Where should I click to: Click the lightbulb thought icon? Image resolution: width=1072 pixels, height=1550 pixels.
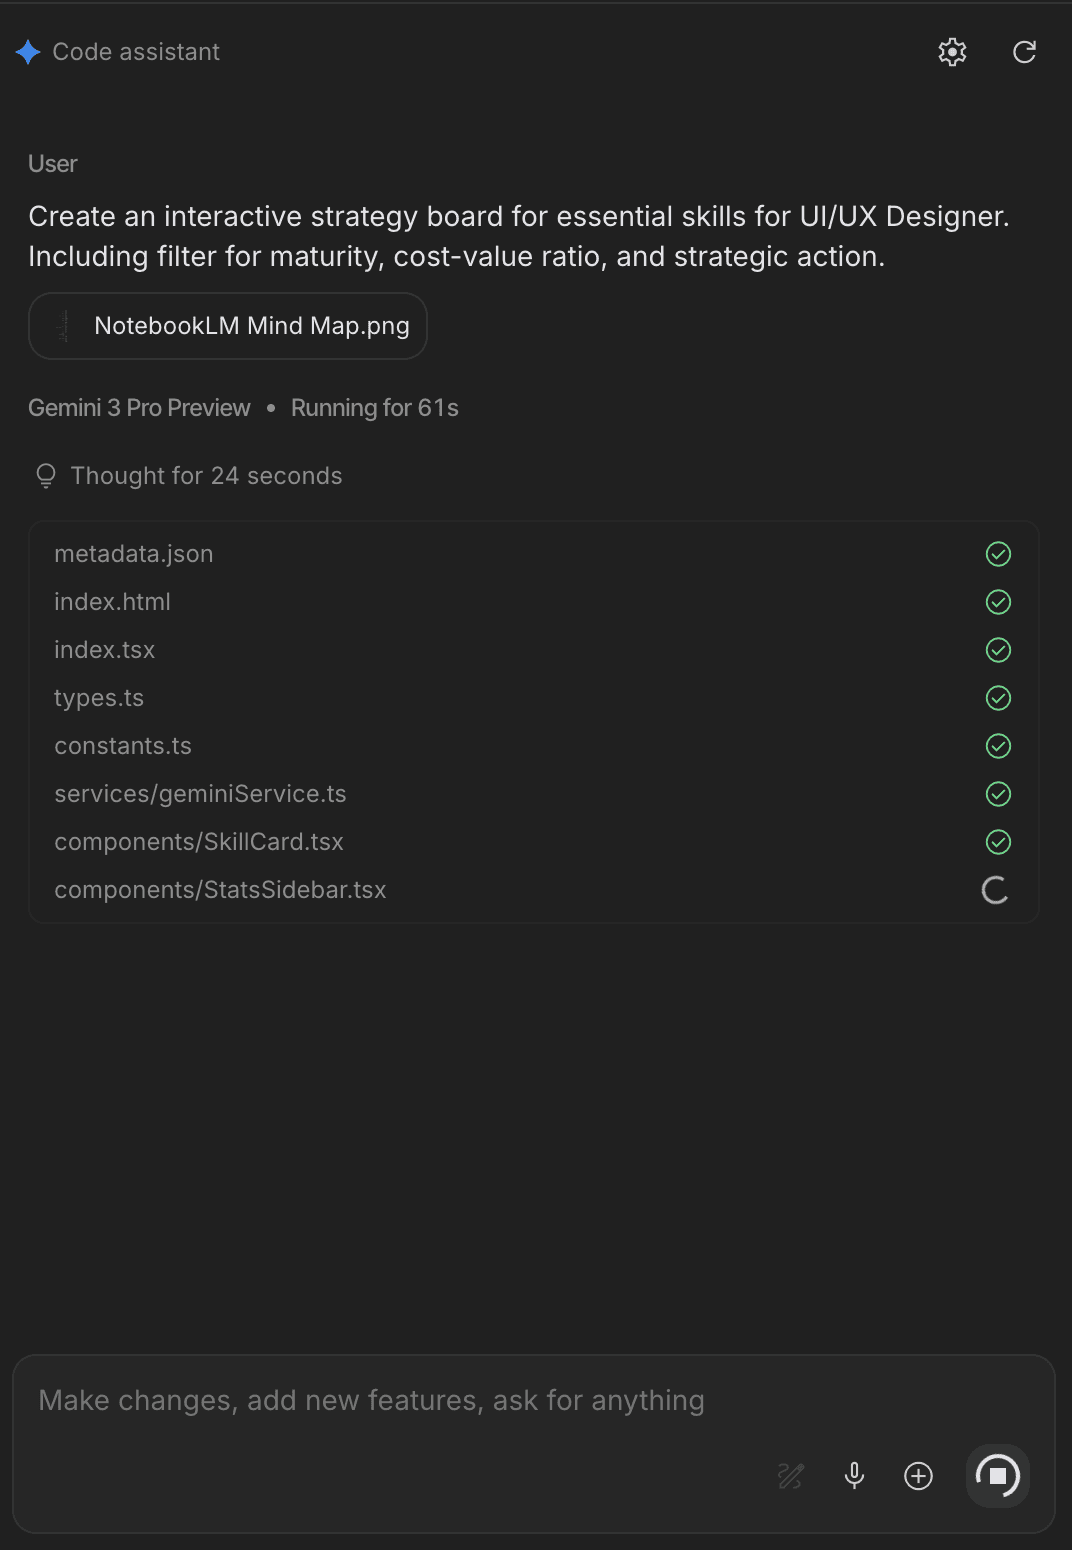[x=46, y=476]
